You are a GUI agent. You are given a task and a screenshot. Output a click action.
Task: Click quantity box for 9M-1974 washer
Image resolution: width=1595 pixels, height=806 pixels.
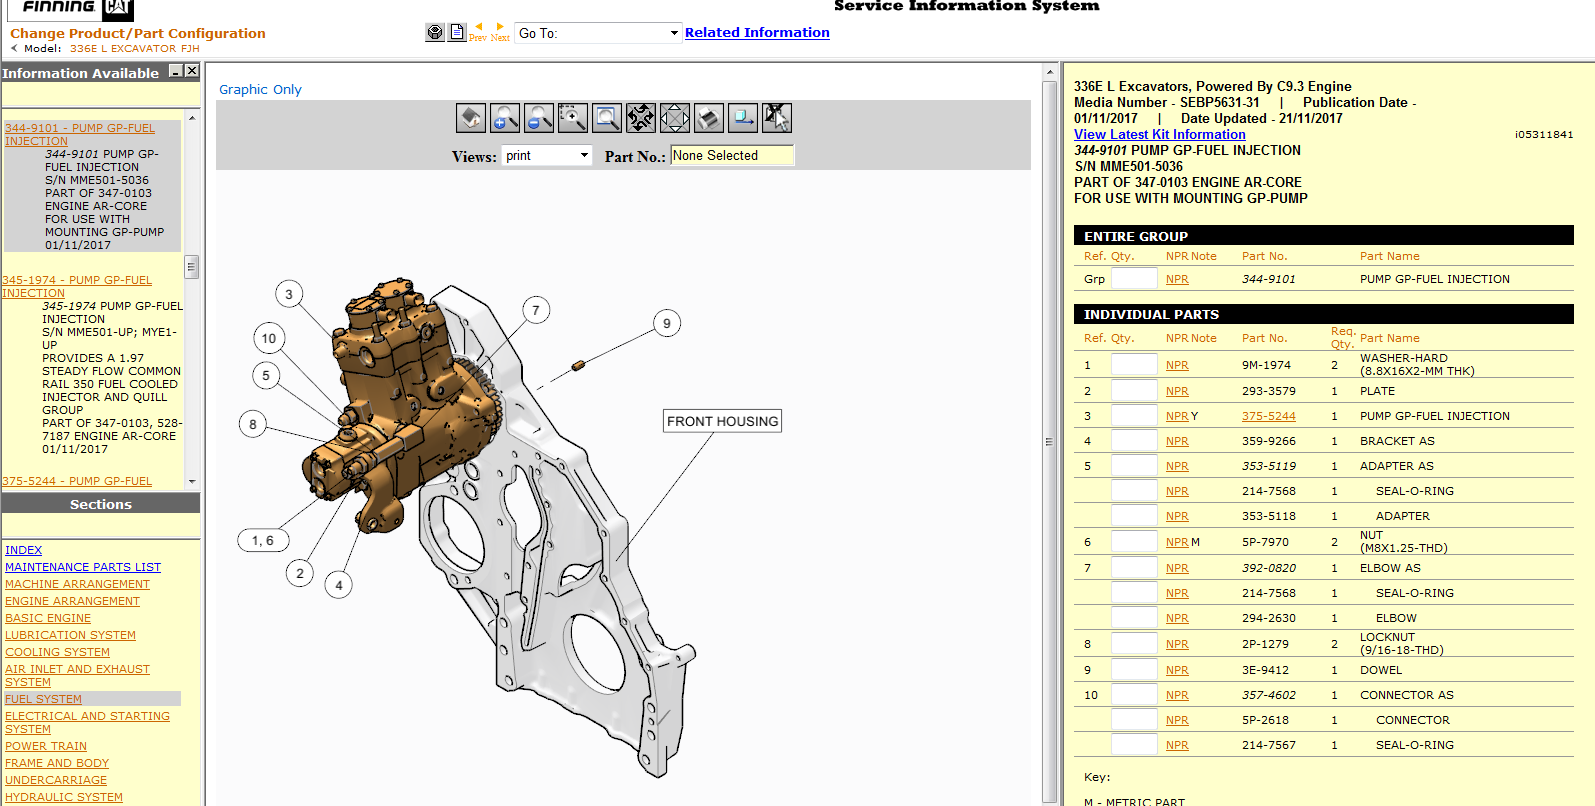1134,365
